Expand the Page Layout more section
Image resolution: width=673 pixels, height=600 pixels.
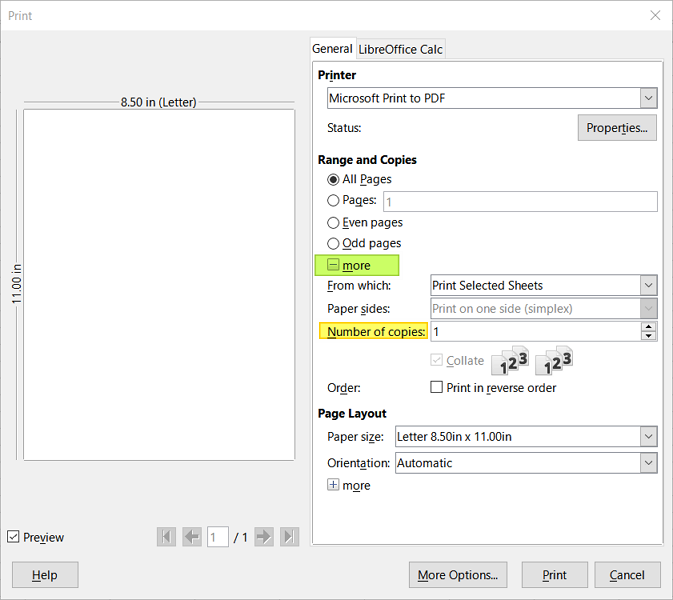pyautogui.click(x=333, y=485)
